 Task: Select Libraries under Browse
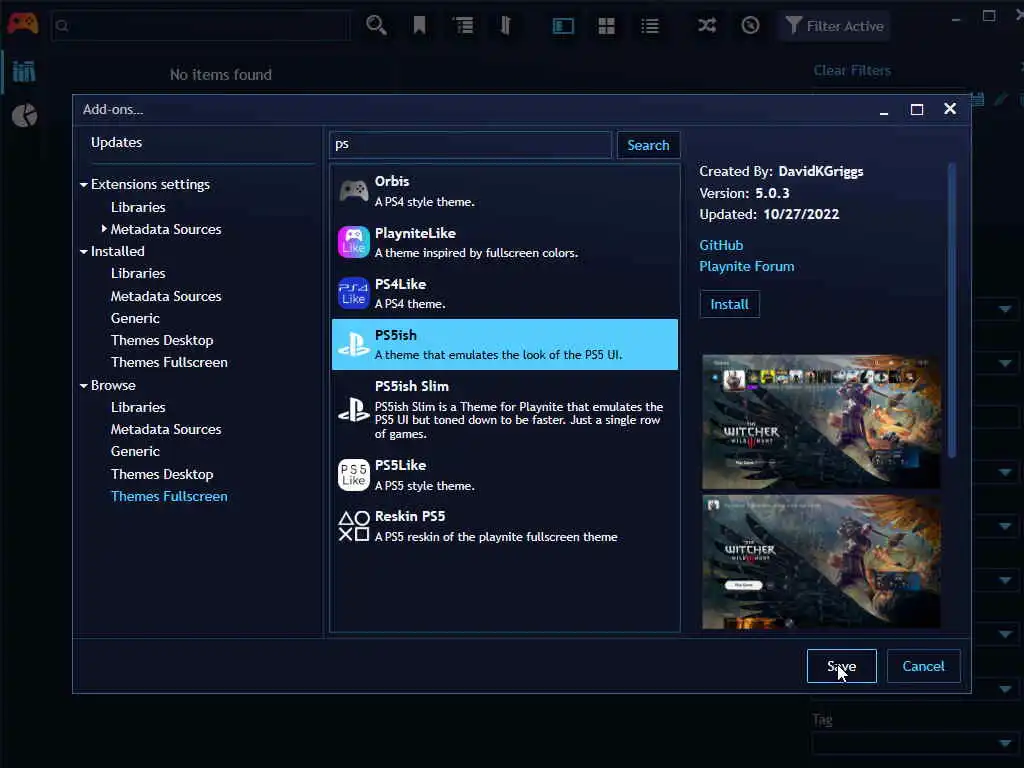(x=138, y=407)
